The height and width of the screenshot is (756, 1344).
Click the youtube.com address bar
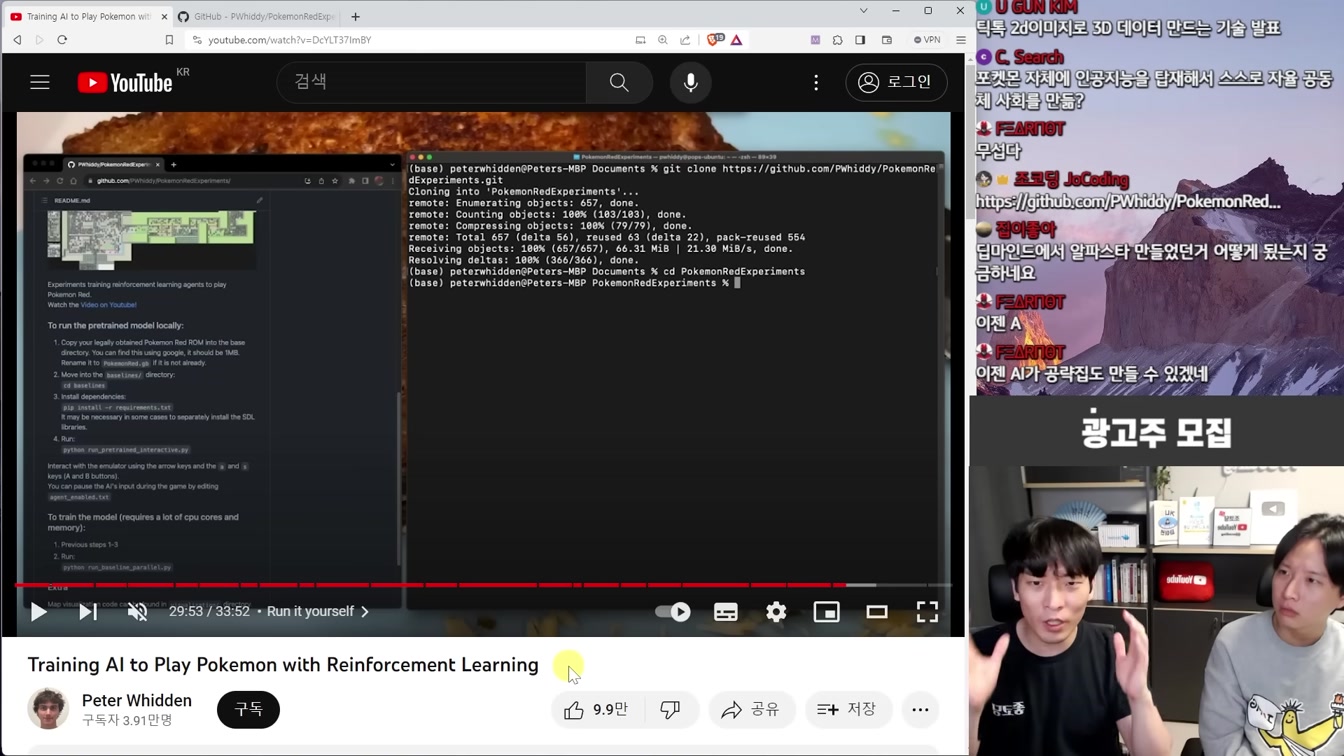coord(410,40)
